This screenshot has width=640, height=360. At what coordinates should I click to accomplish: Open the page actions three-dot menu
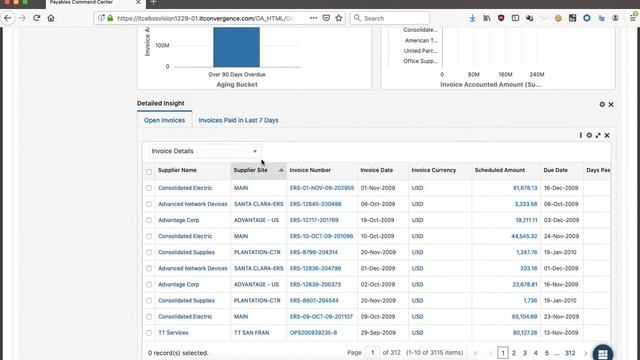click(x=313, y=18)
